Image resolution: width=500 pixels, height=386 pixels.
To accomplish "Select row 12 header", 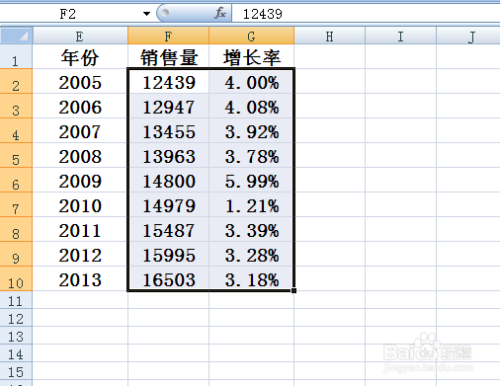I will pos(16,318).
